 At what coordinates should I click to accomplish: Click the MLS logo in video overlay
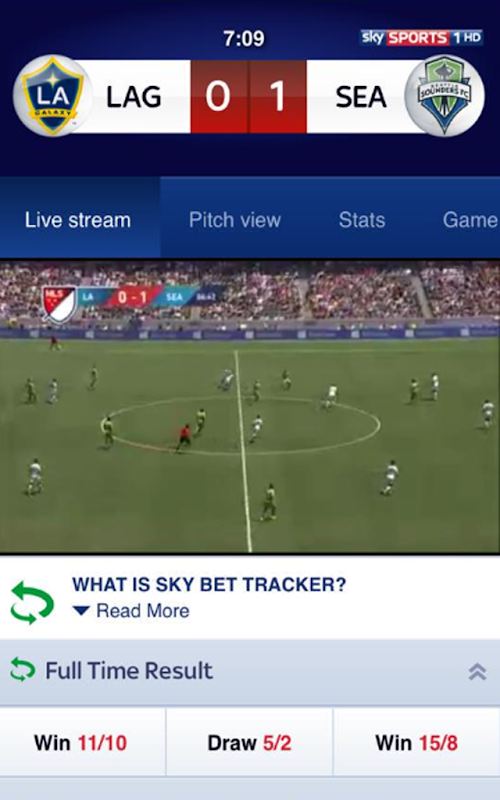[x=60, y=303]
